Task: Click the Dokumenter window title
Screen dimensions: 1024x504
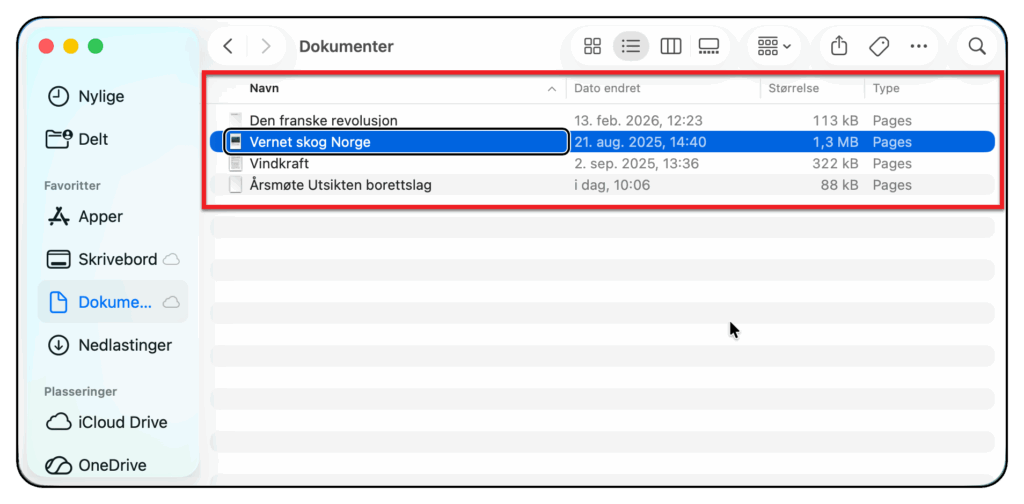Action: coord(346,46)
